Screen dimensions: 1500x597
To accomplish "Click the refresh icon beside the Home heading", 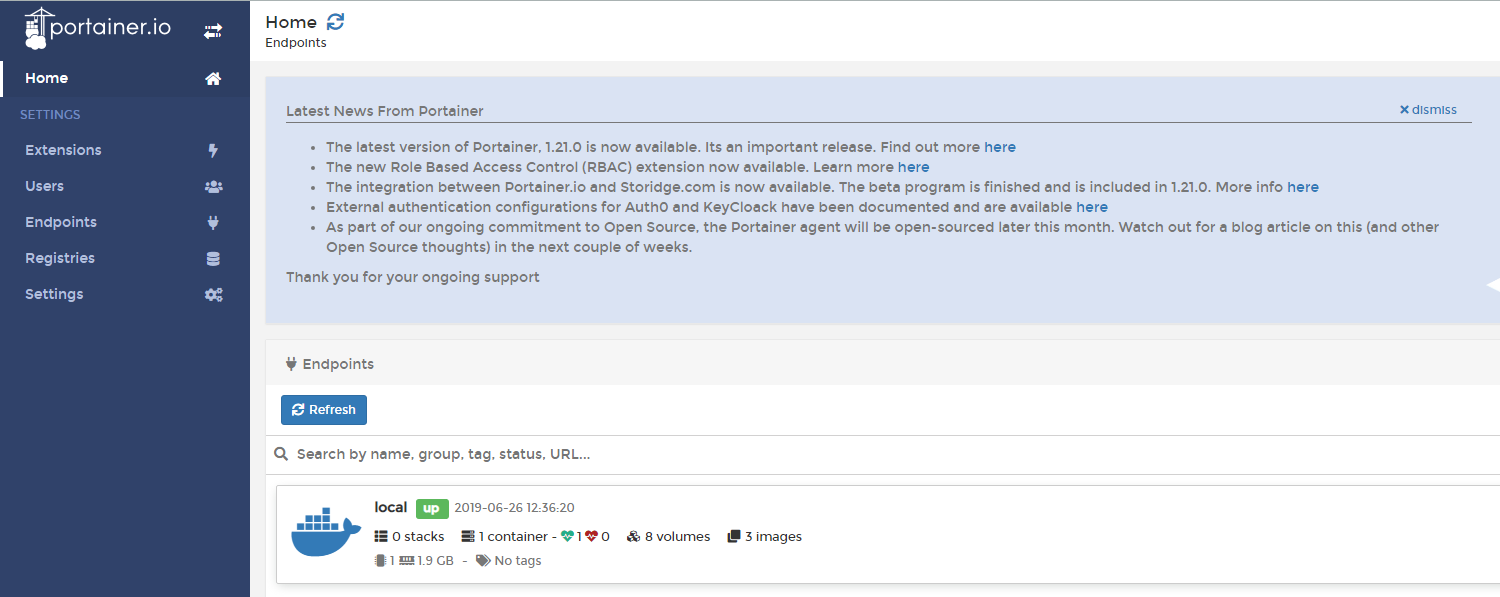I will (334, 20).
